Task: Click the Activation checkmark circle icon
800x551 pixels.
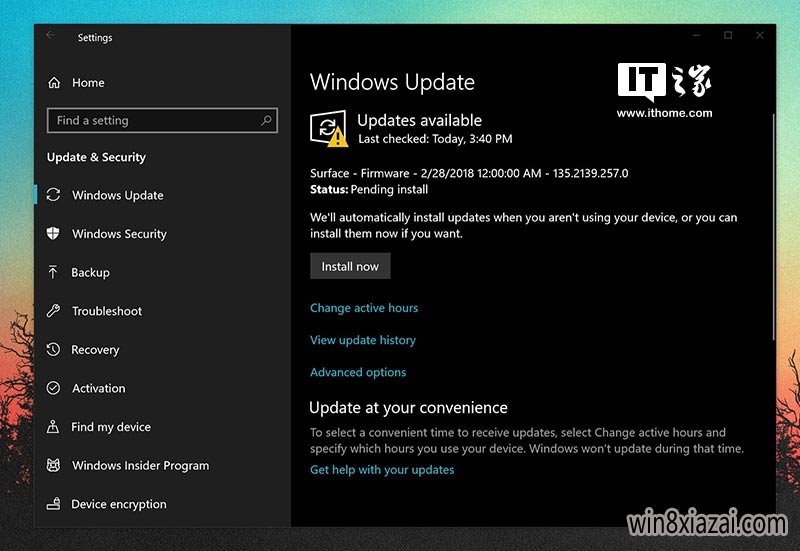Action: pos(53,388)
